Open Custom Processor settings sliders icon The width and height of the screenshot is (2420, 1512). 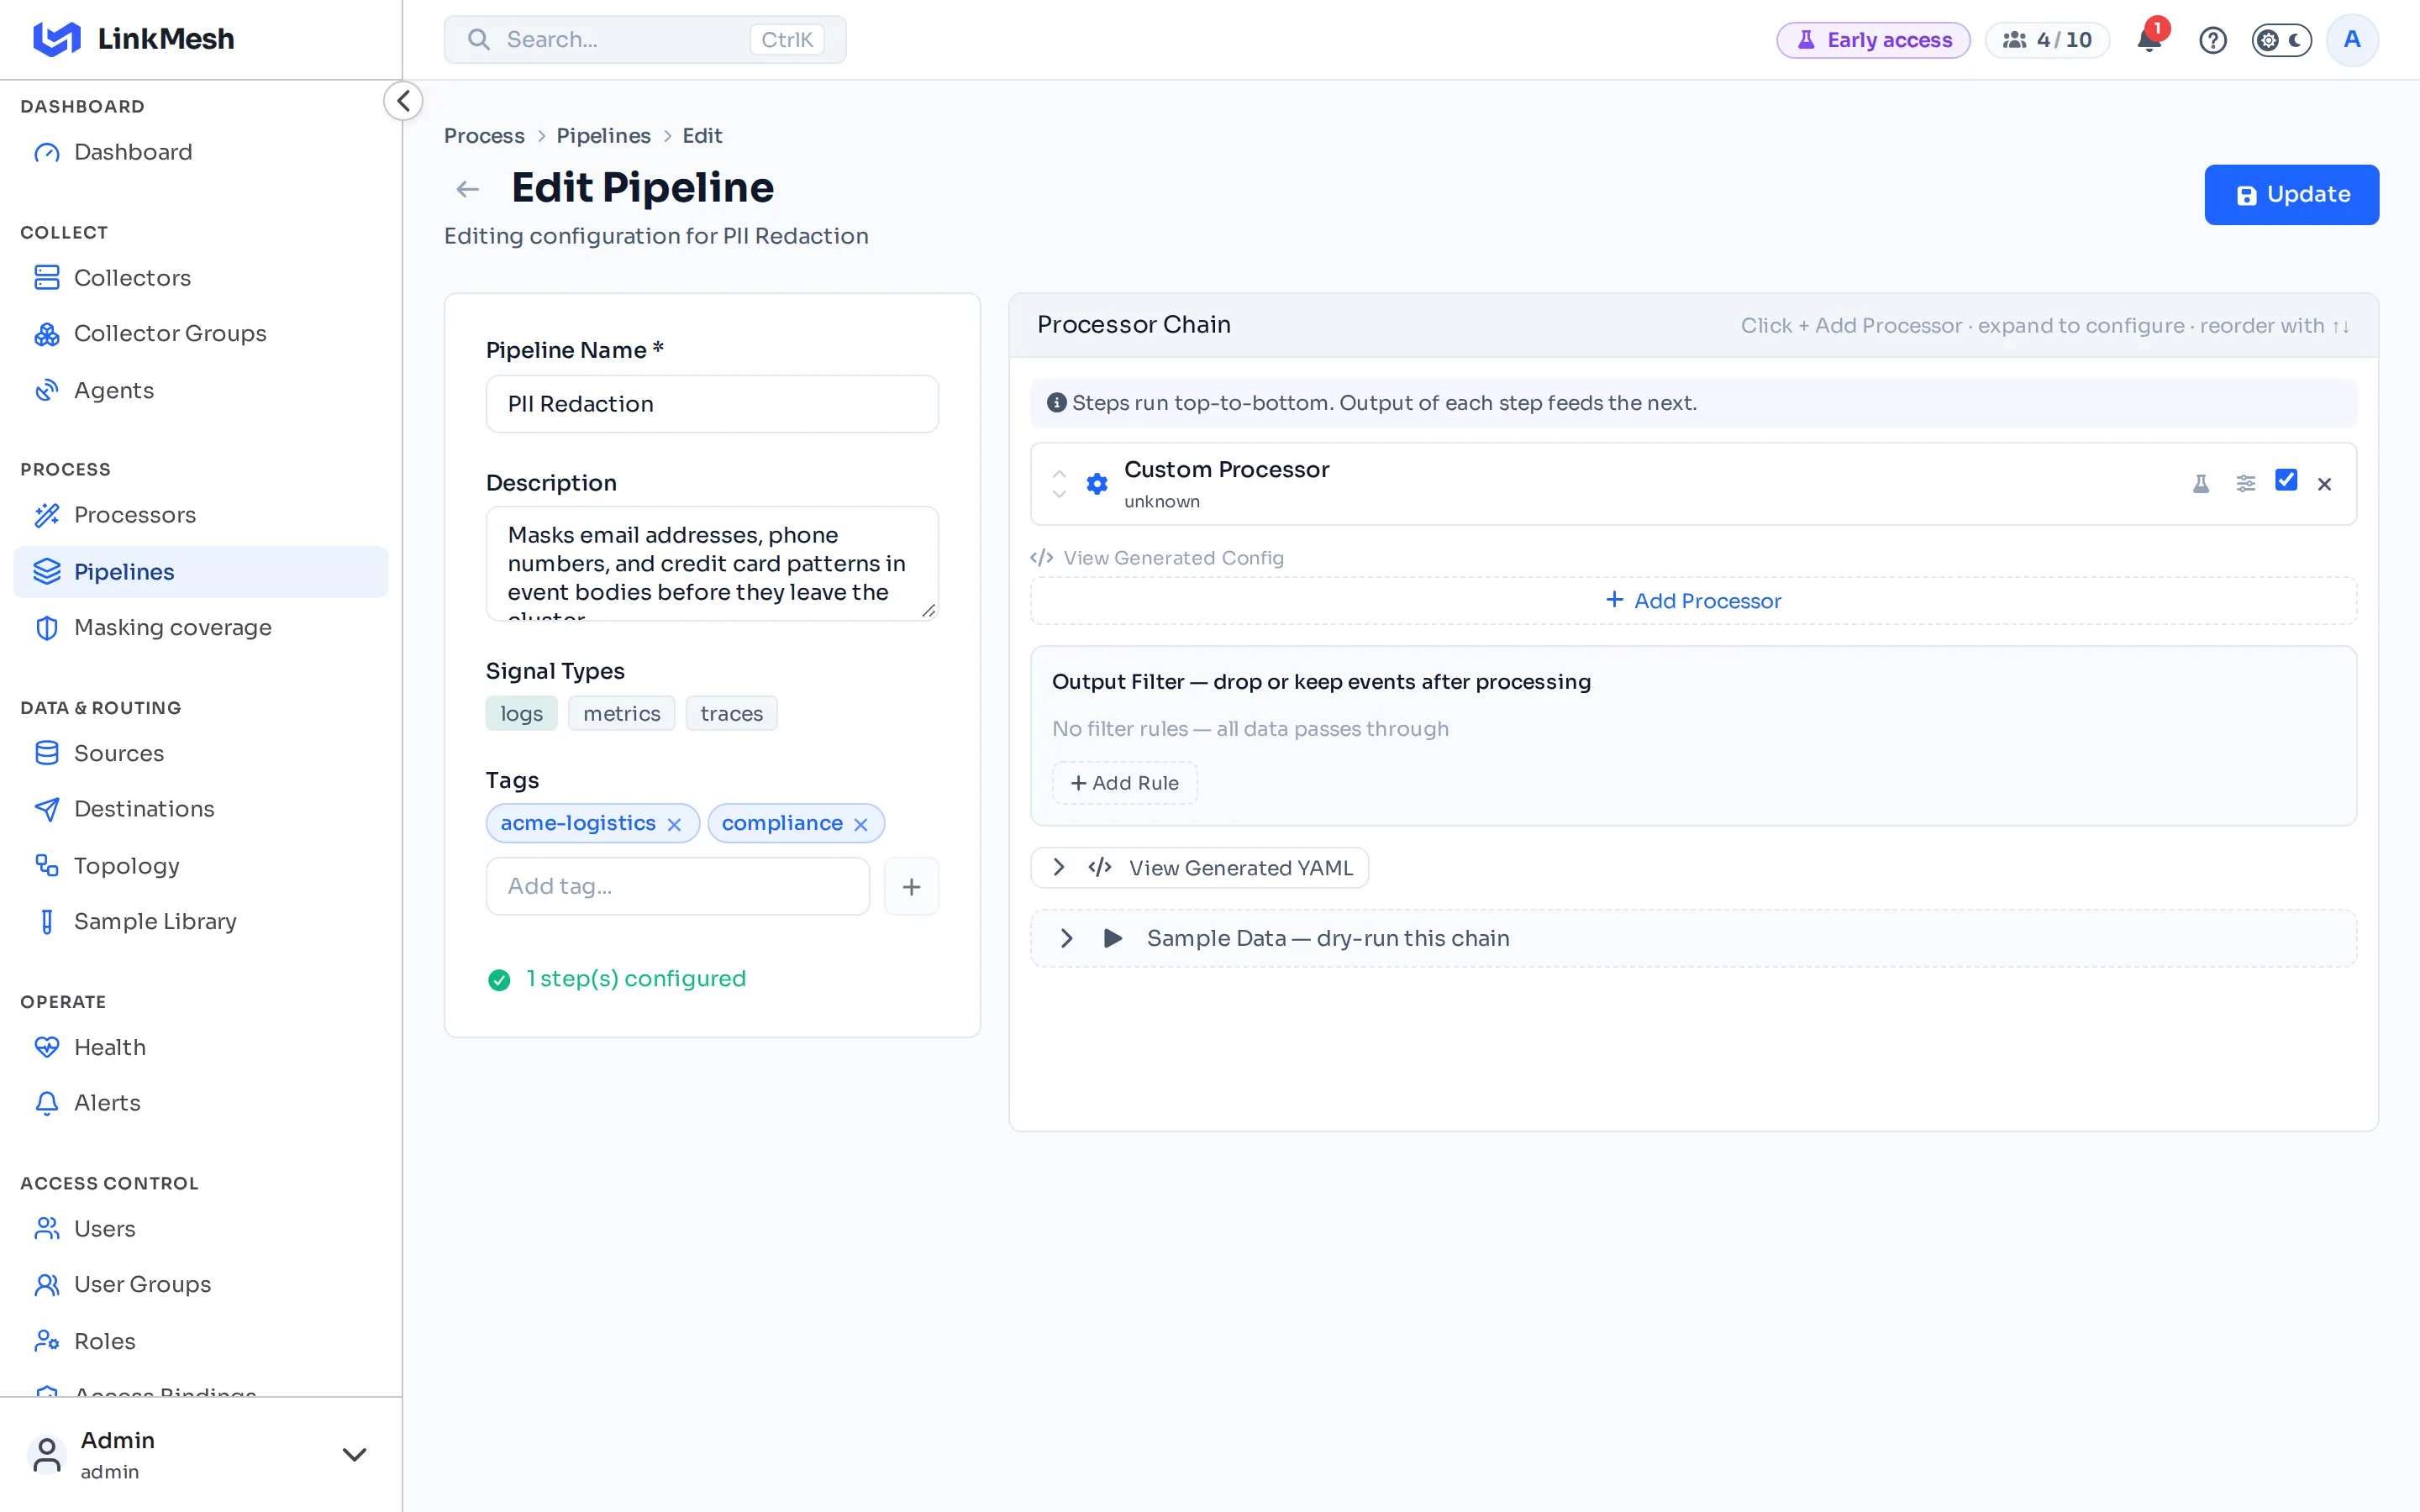[2246, 484]
